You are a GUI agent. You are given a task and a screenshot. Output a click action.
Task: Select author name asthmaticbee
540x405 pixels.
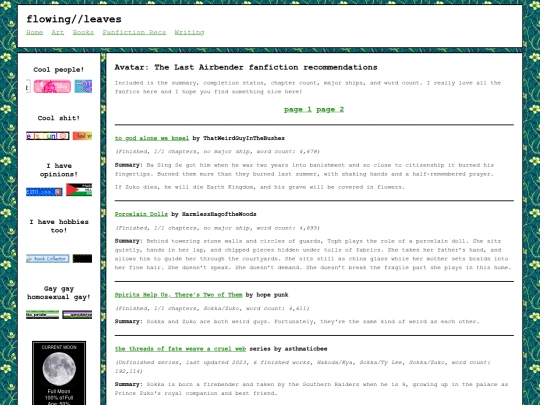coord(306,349)
